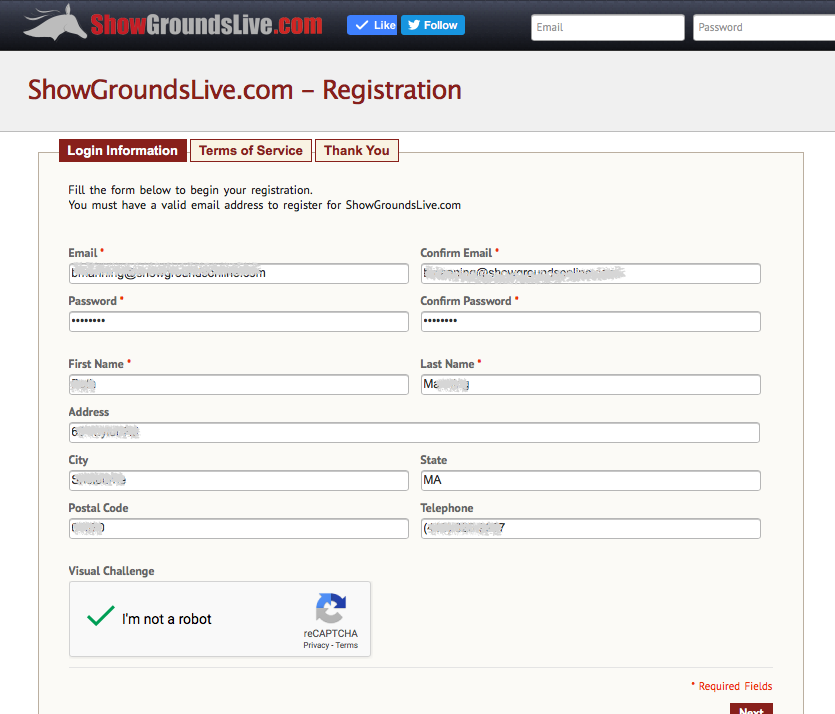Click the reCAPTCHA logo icon
This screenshot has height=714, width=835.
pyautogui.click(x=331, y=608)
